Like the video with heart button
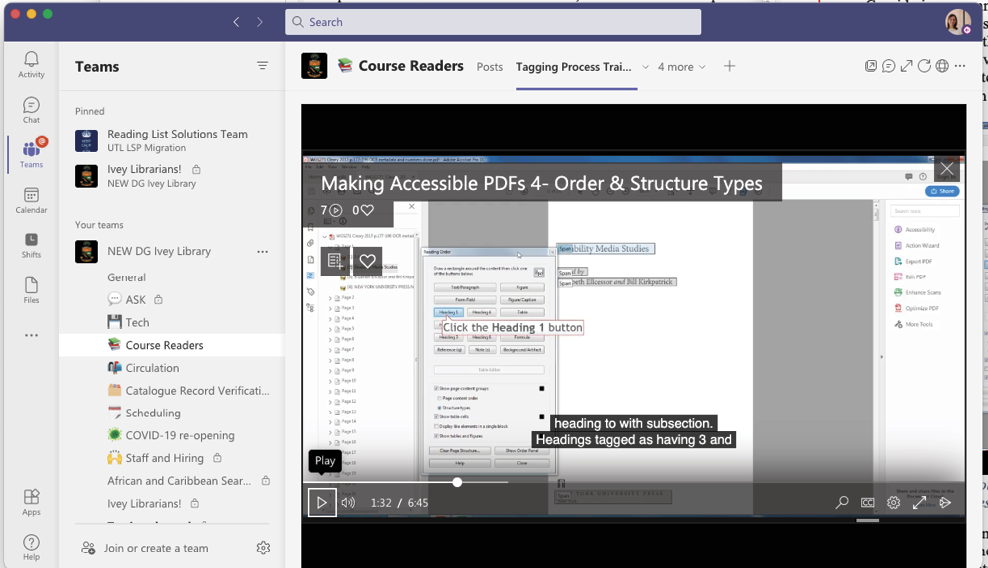 tap(367, 260)
